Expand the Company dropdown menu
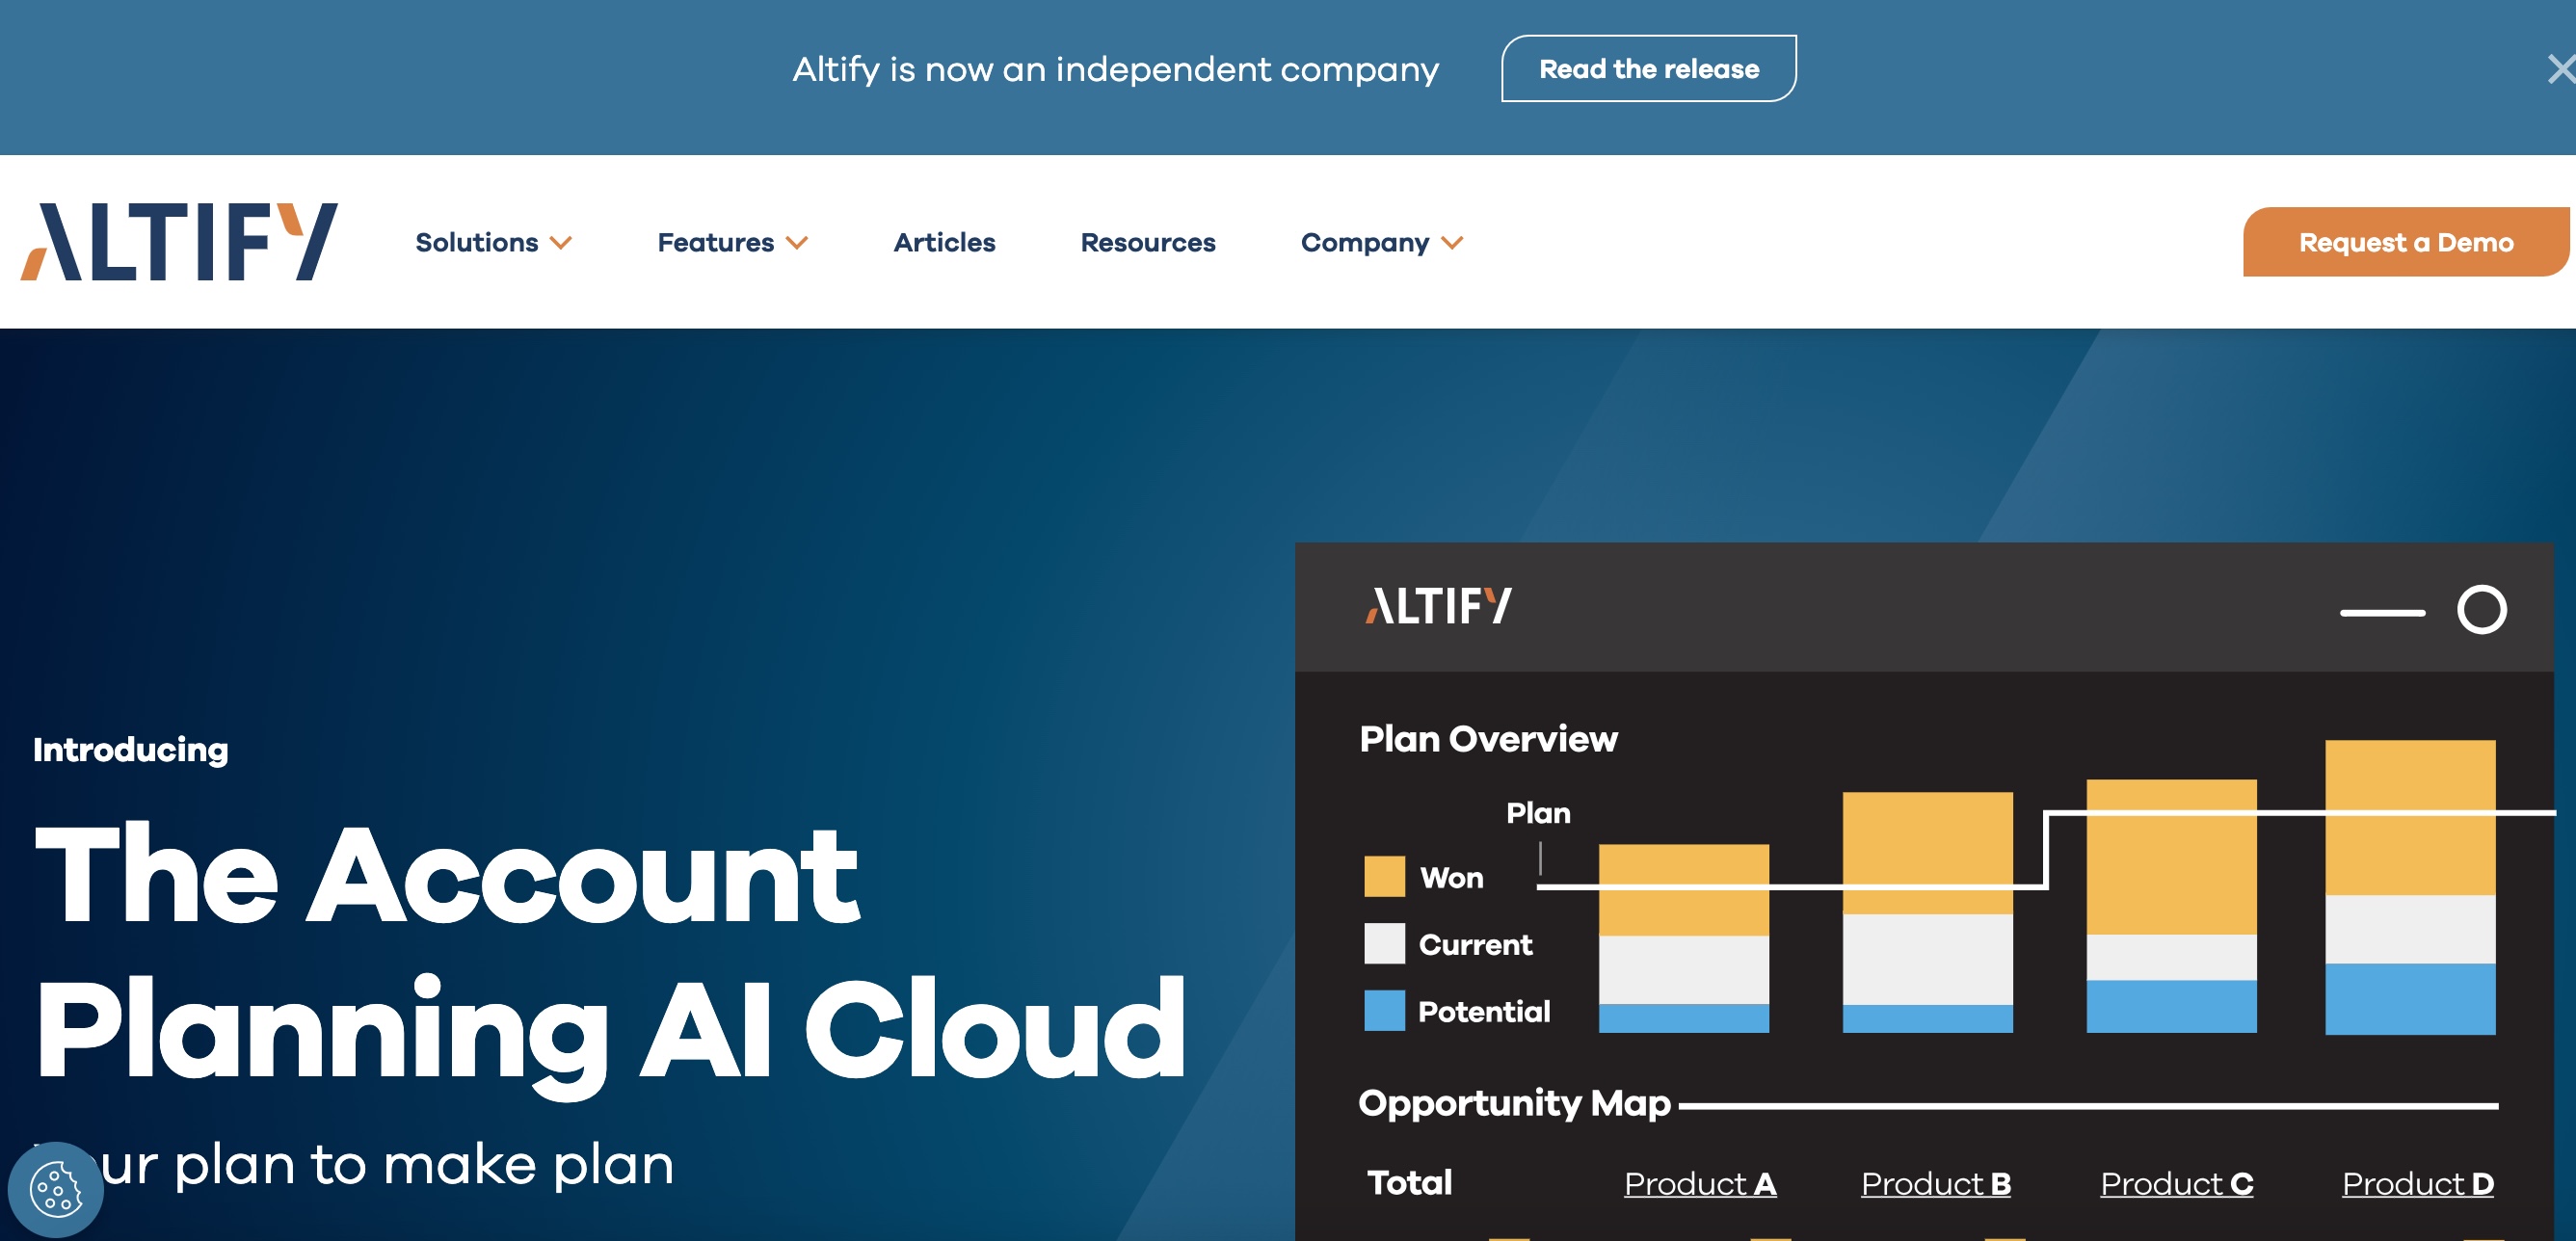The width and height of the screenshot is (2576, 1241). [1382, 242]
